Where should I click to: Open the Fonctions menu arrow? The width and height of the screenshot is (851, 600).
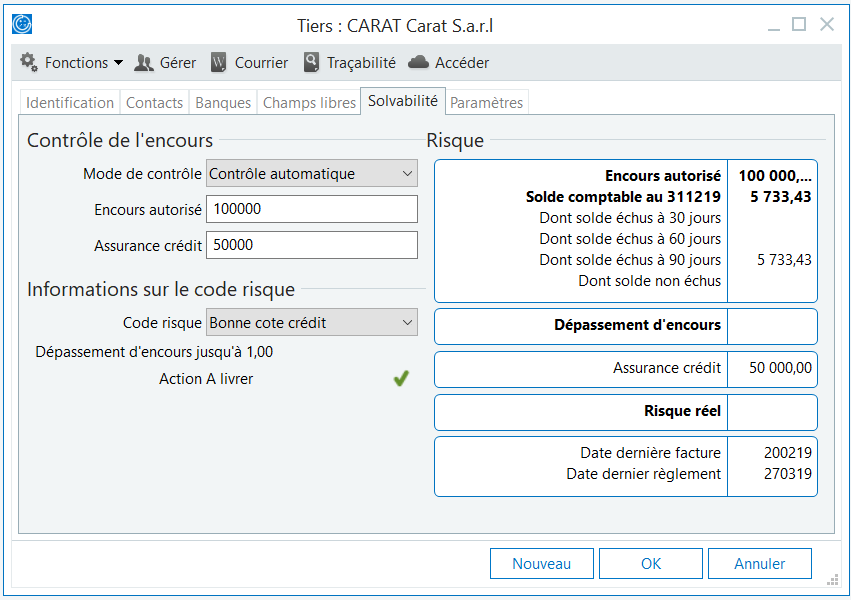[x=118, y=63]
